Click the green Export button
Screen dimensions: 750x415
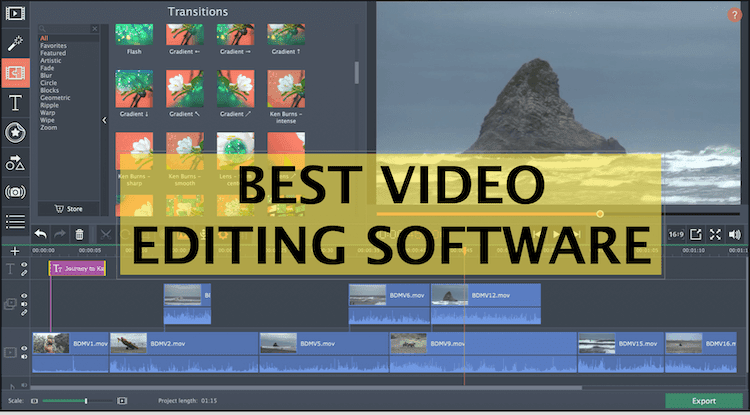[x=704, y=401]
